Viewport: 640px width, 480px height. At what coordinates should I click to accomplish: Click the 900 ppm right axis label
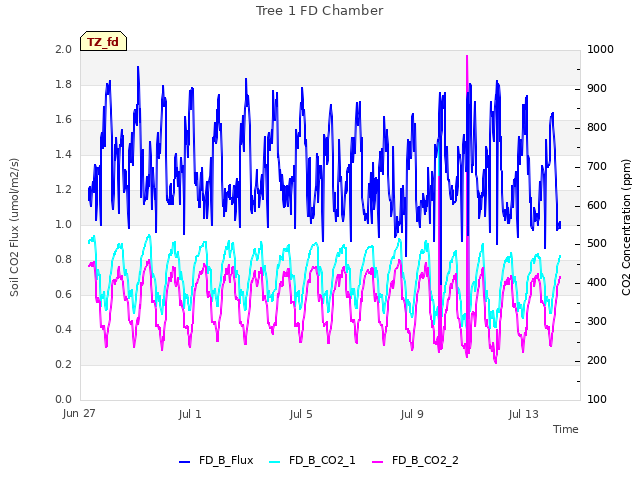pyautogui.click(x=597, y=89)
